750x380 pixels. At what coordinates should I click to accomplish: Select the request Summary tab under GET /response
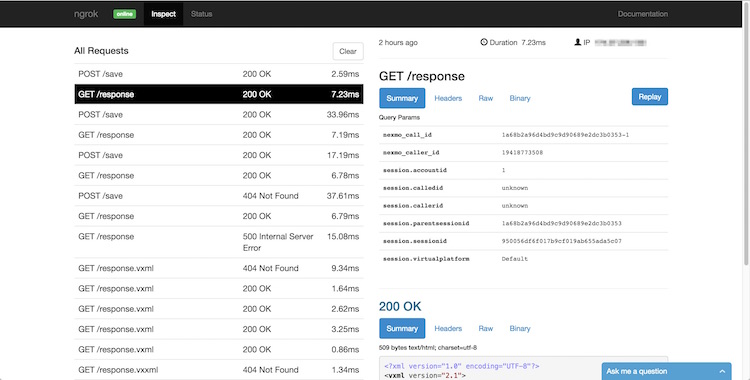click(x=402, y=98)
